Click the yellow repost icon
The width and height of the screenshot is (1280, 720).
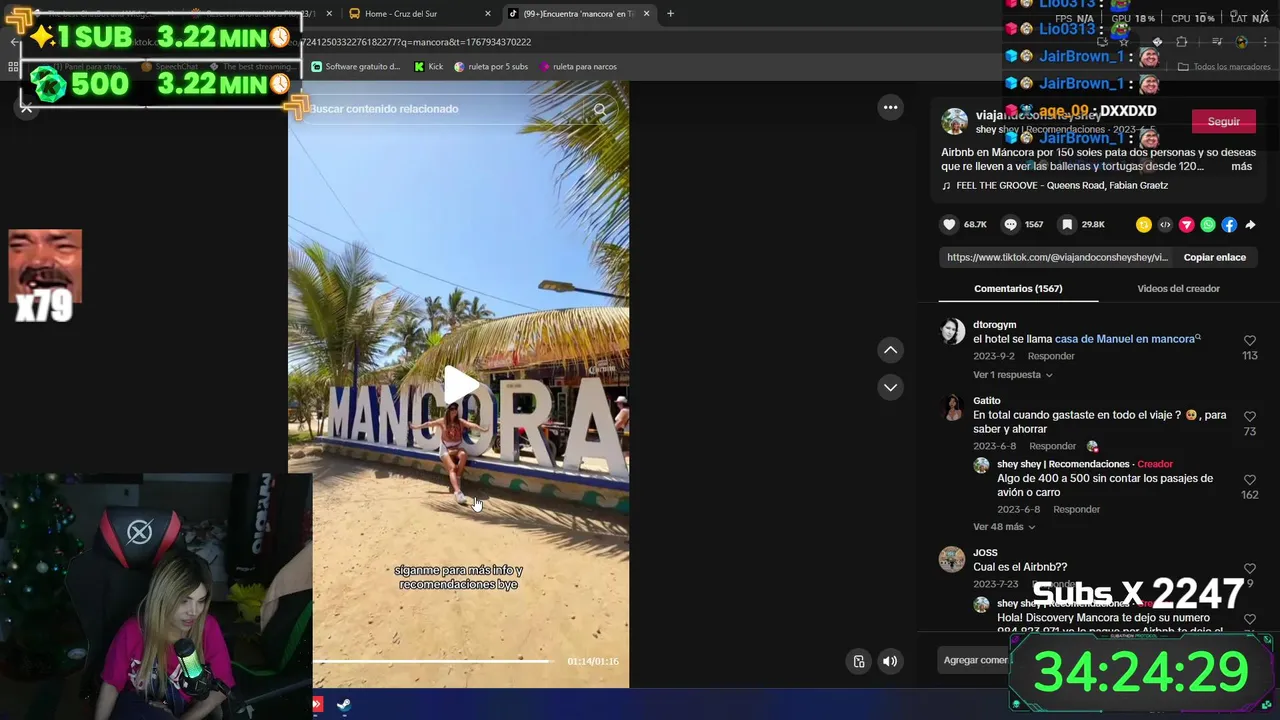(1144, 225)
